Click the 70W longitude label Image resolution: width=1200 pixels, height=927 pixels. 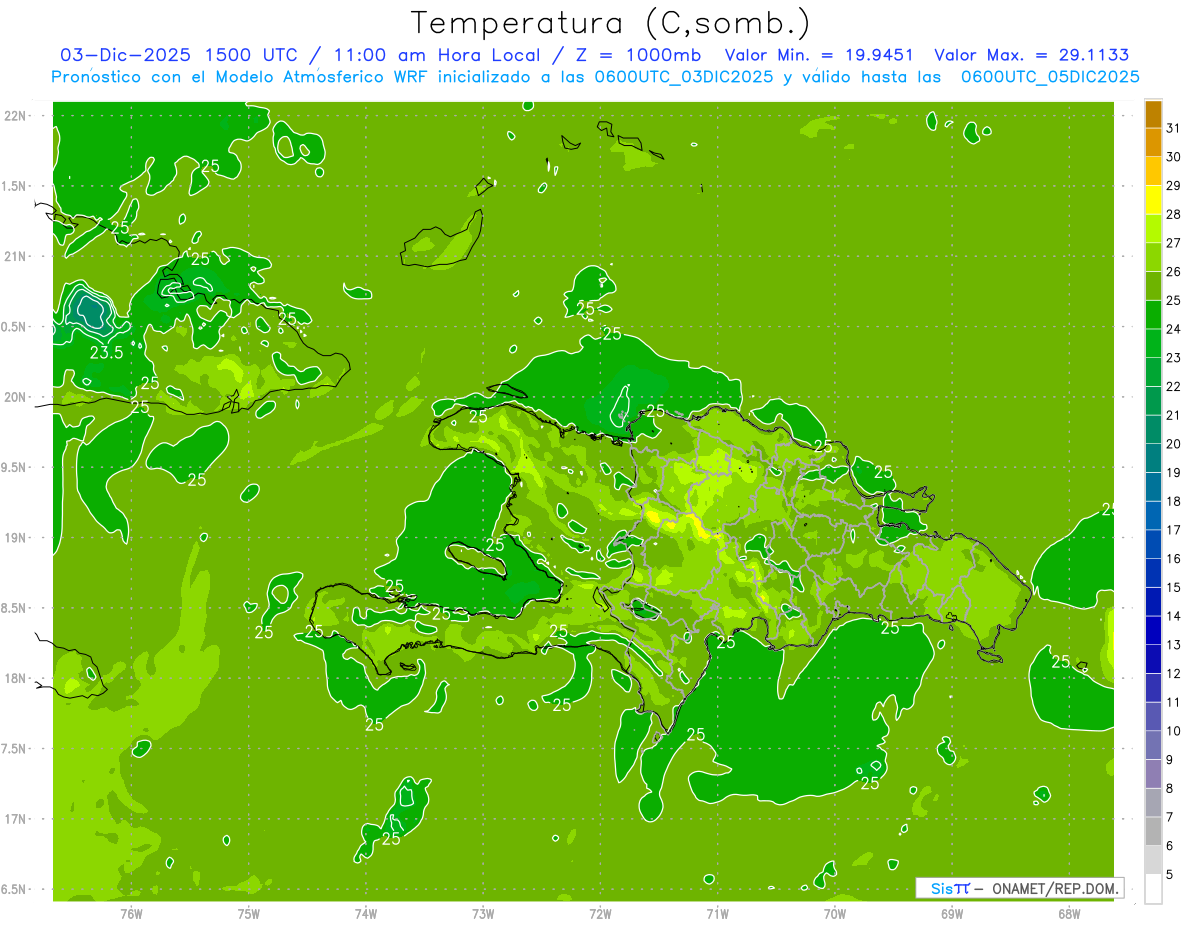[x=835, y=912]
